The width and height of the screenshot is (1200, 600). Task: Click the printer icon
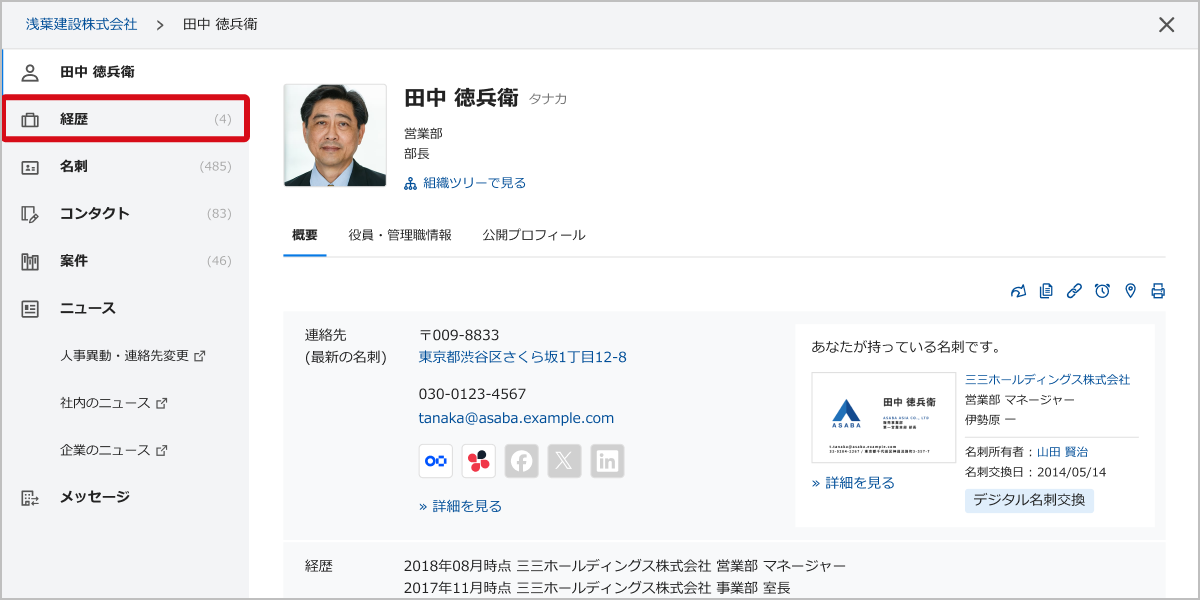tap(1158, 291)
